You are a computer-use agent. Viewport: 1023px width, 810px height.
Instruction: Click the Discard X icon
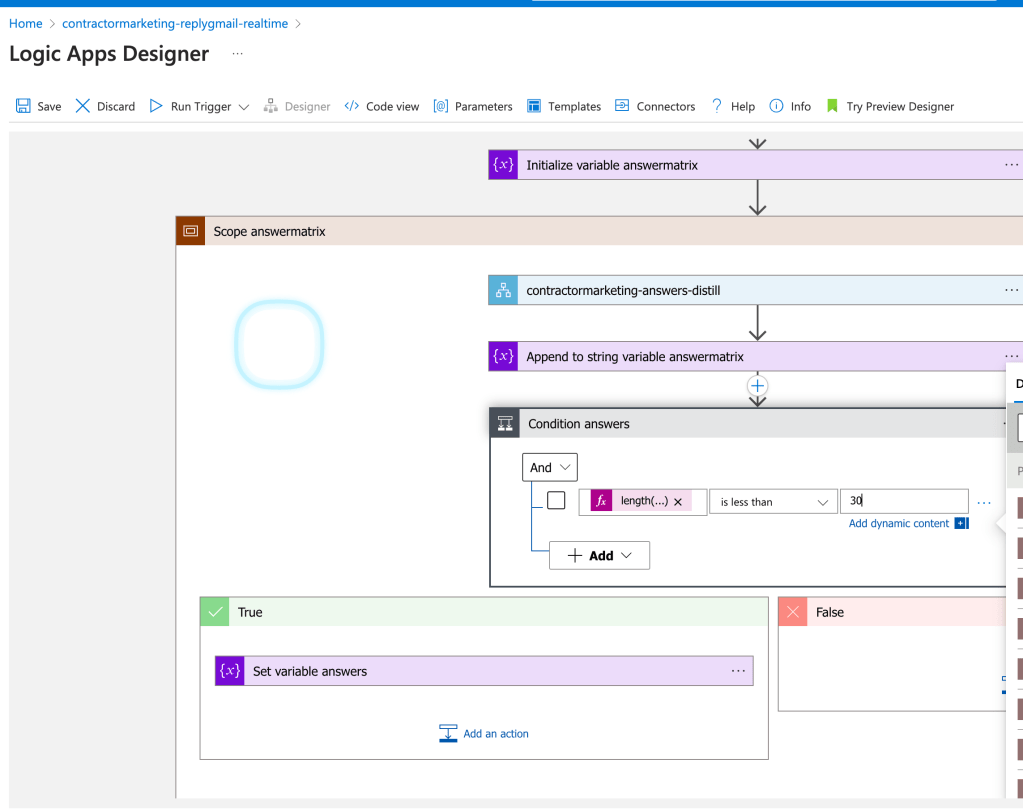(x=82, y=106)
